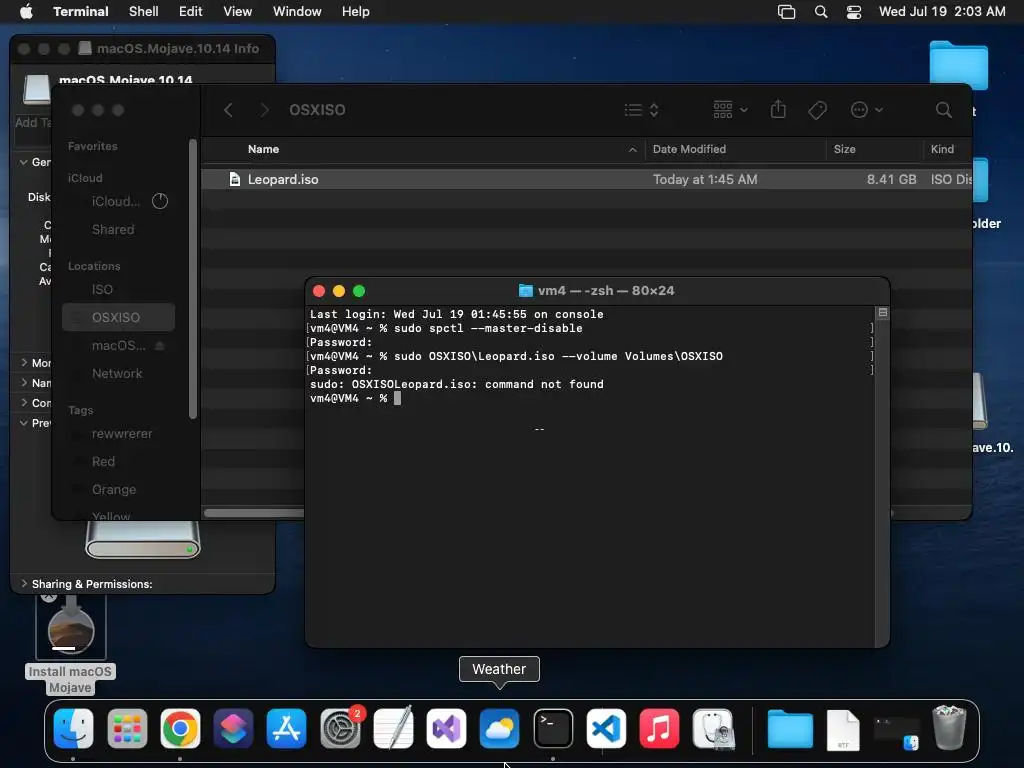Open Finder group-by options dropdown
This screenshot has height=768, width=1024.
(x=730, y=110)
